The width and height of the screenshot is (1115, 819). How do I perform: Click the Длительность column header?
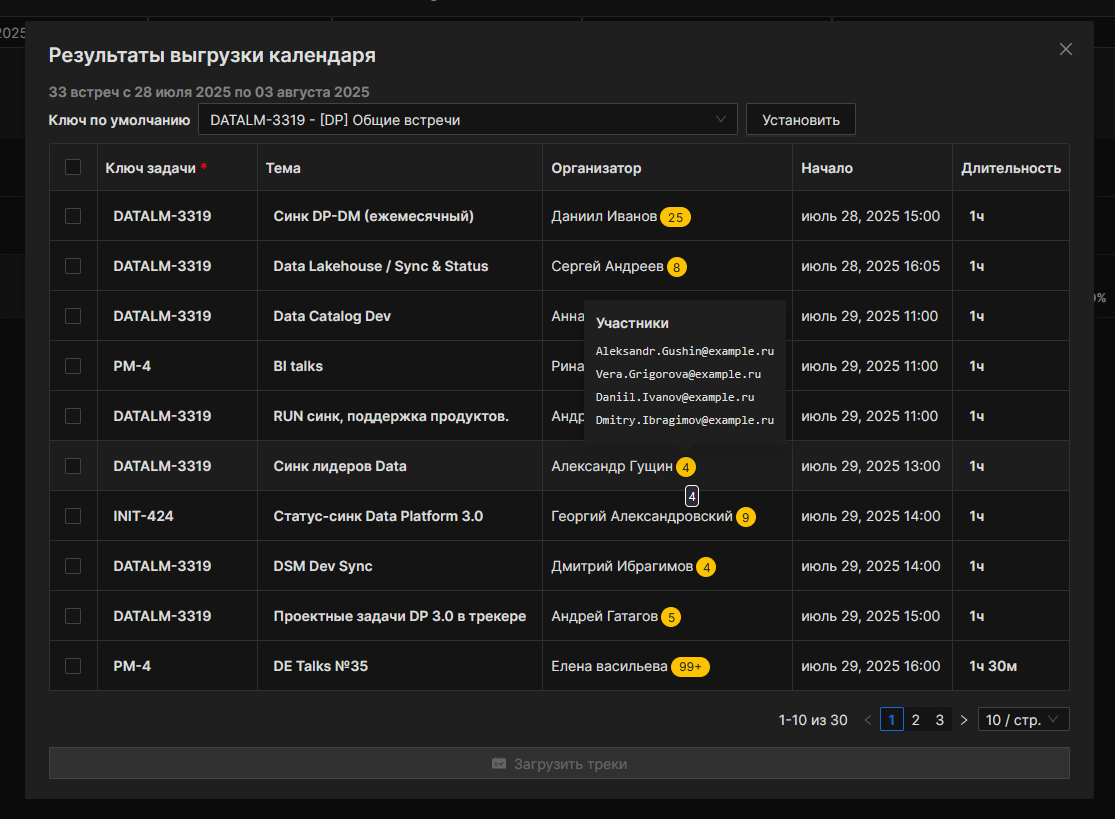[x=1010, y=168]
